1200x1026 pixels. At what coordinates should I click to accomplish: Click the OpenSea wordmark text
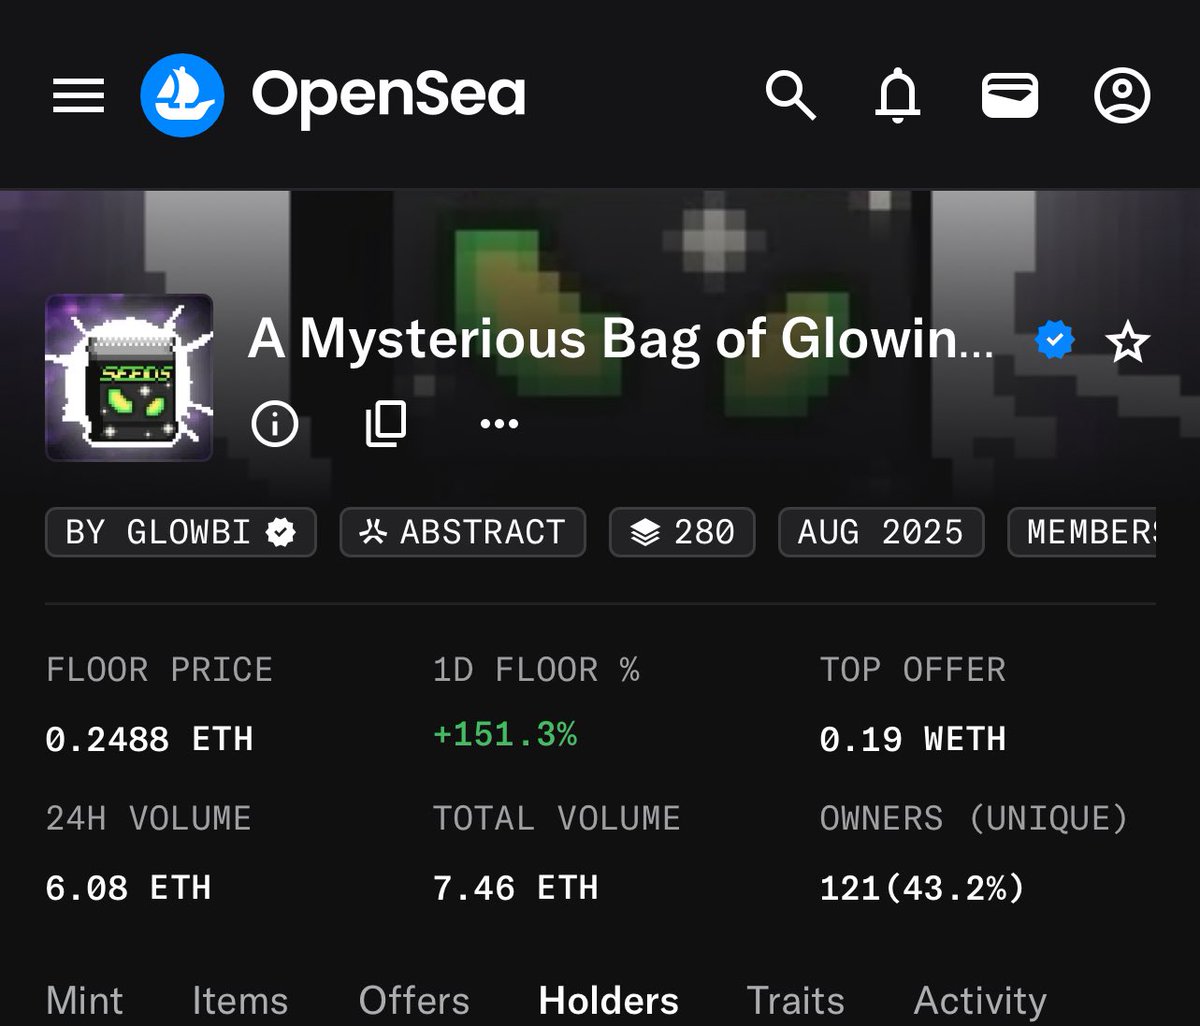pyautogui.click(x=388, y=96)
